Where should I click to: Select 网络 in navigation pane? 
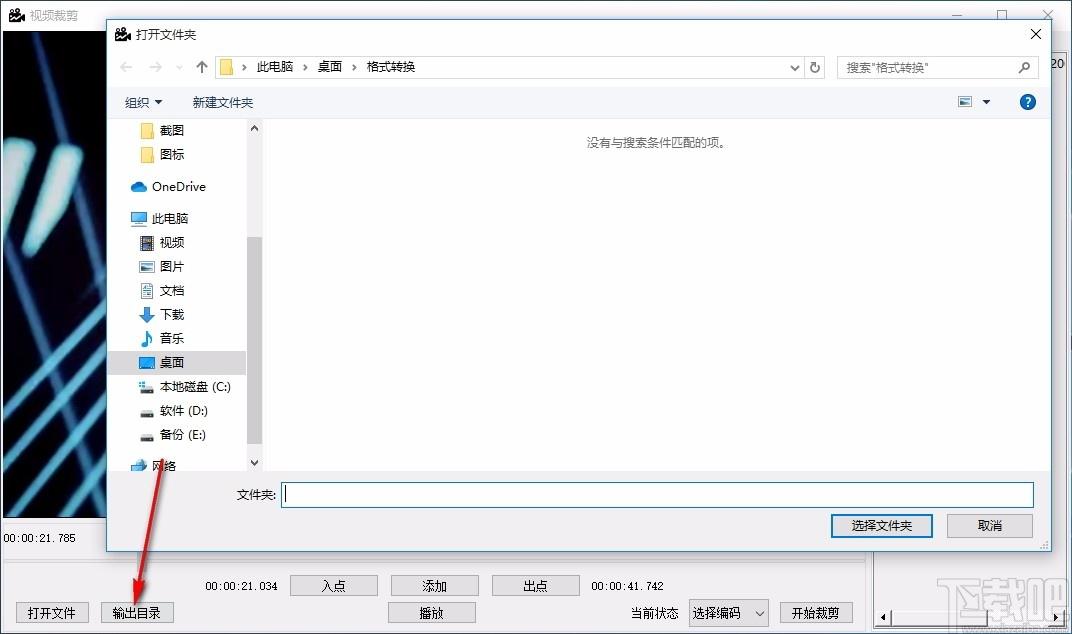163,465
